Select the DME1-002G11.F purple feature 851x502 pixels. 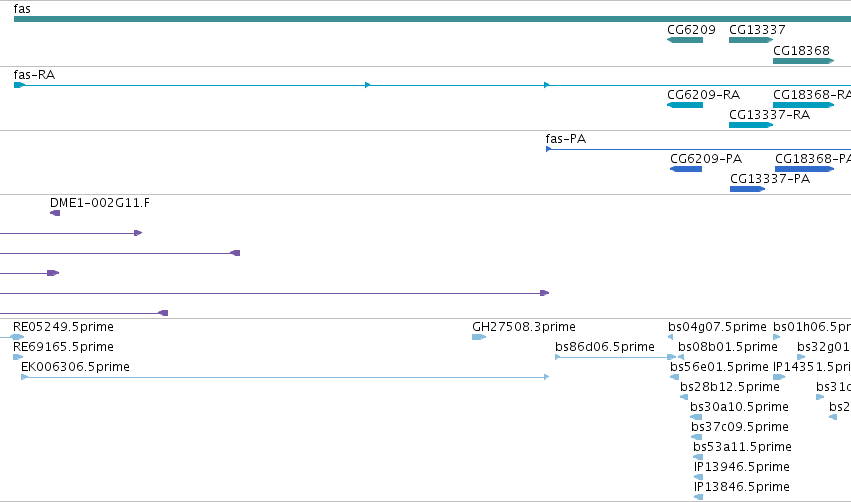(x=55, y=213)
